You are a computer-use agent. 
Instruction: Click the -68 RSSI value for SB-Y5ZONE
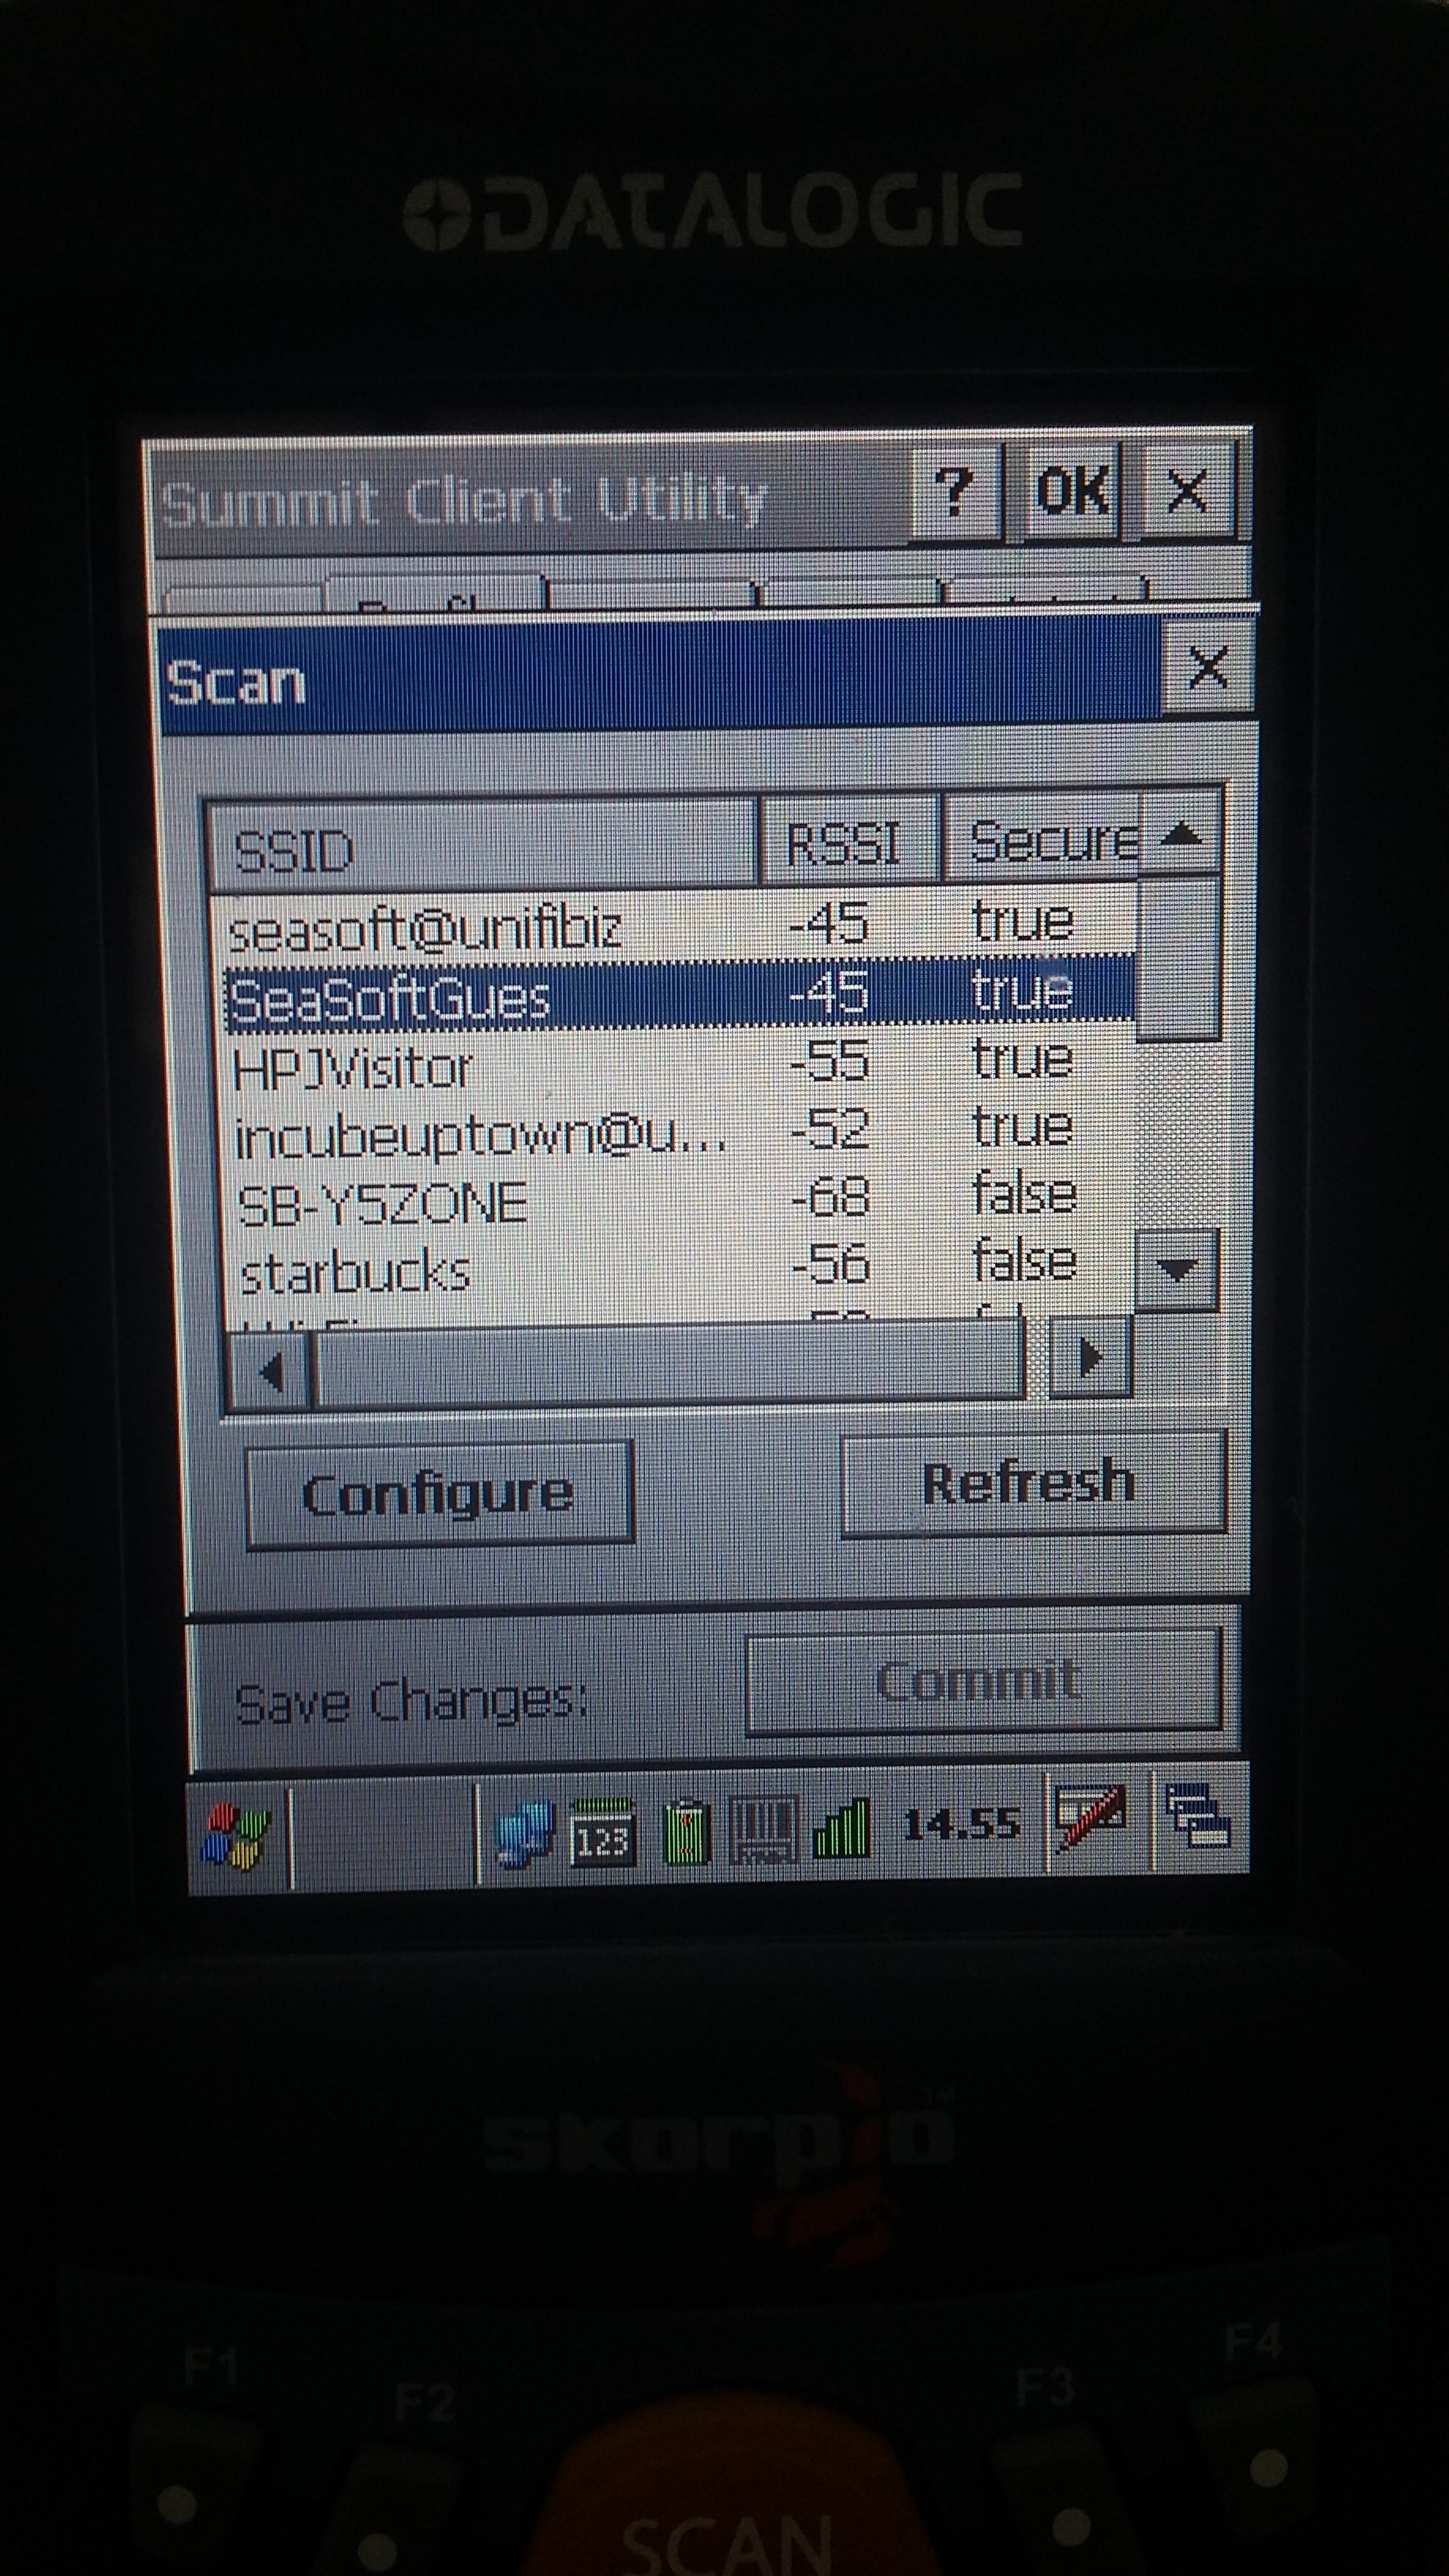(x=830, y=1196)
